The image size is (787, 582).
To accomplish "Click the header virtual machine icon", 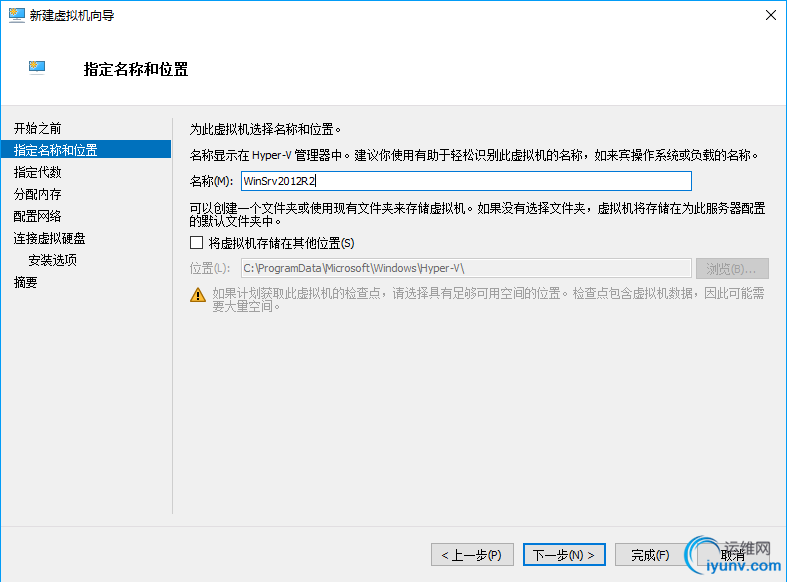I will click(x=37, y=67).
